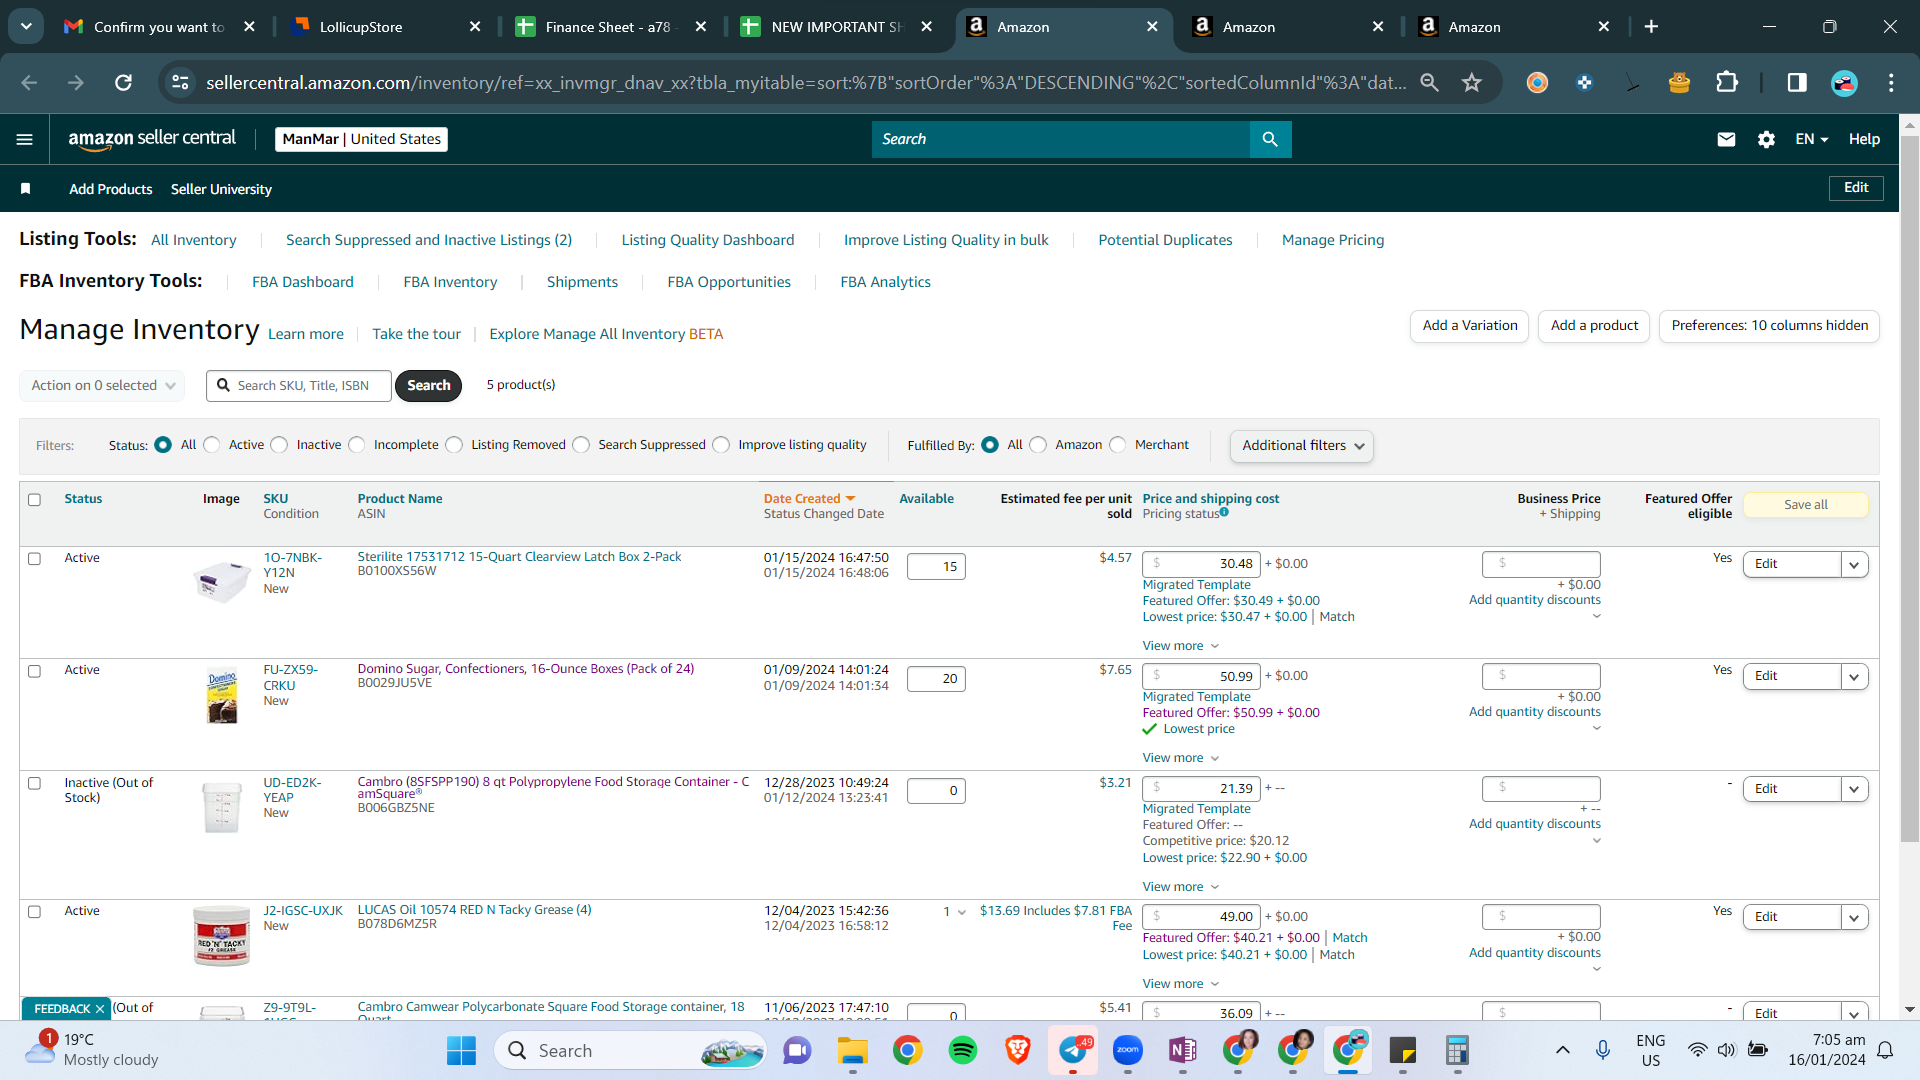Reload the page in the browser
This screenshot has height=1080, width=1920.
coord(123,83)
